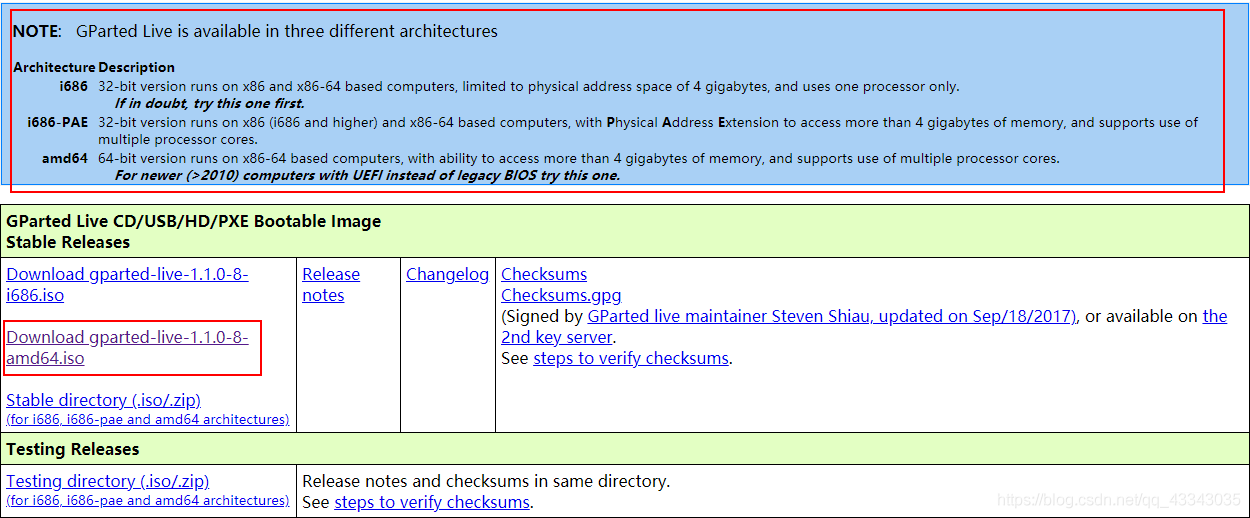Image resolution: width=1250 pixels, height=518 pixels.
Task: Download gparted-live-1.1.0-8-amd64.iso
Action: 127,348
